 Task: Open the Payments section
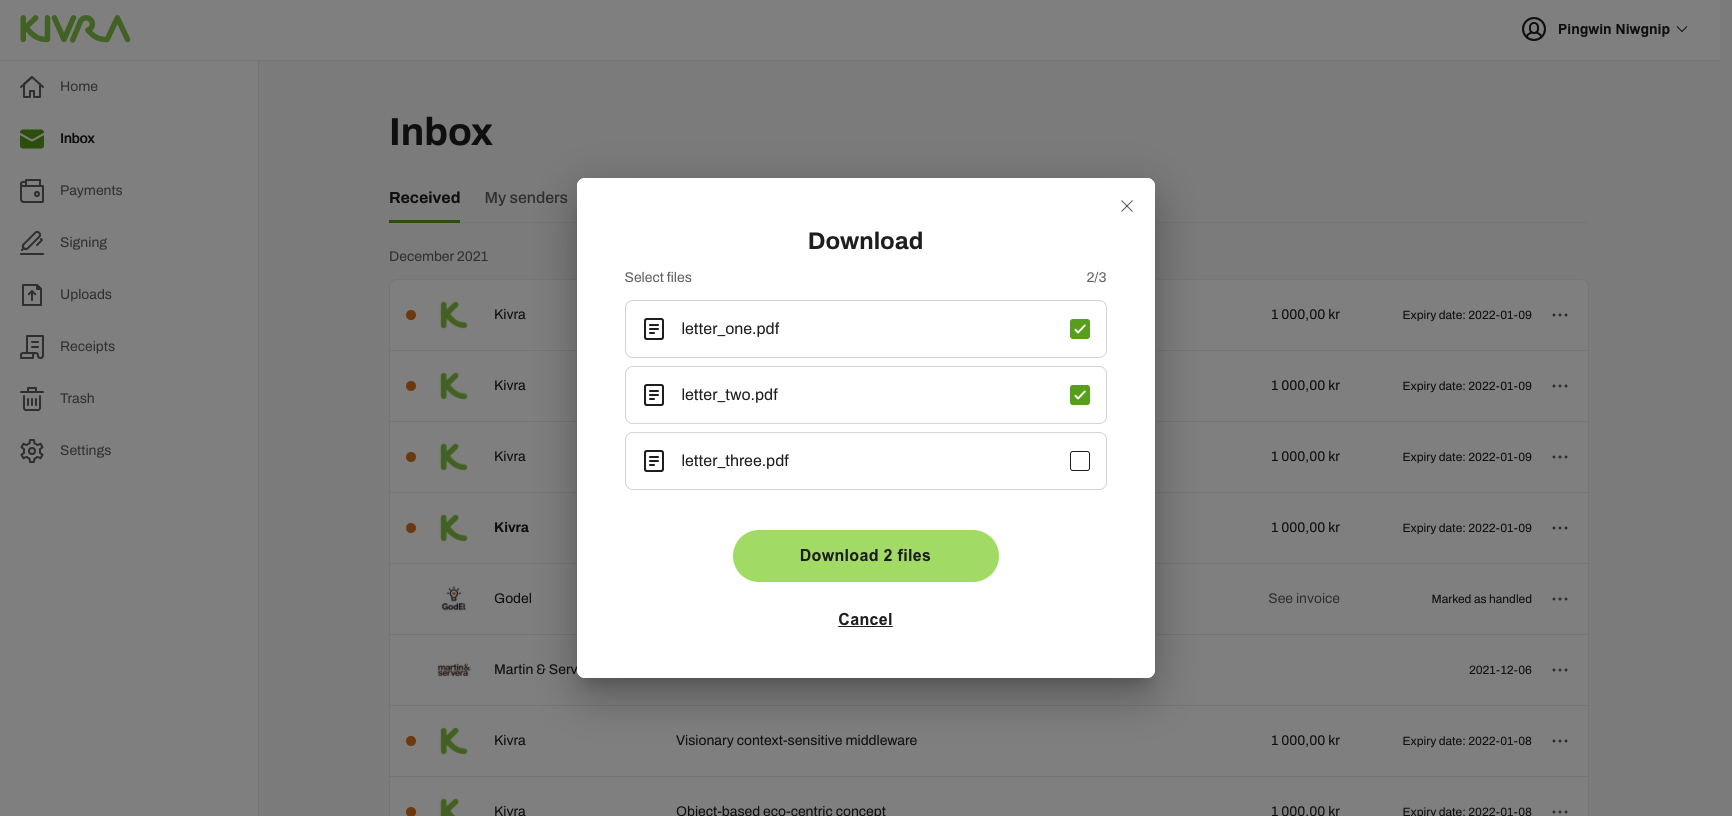(90, 190)
